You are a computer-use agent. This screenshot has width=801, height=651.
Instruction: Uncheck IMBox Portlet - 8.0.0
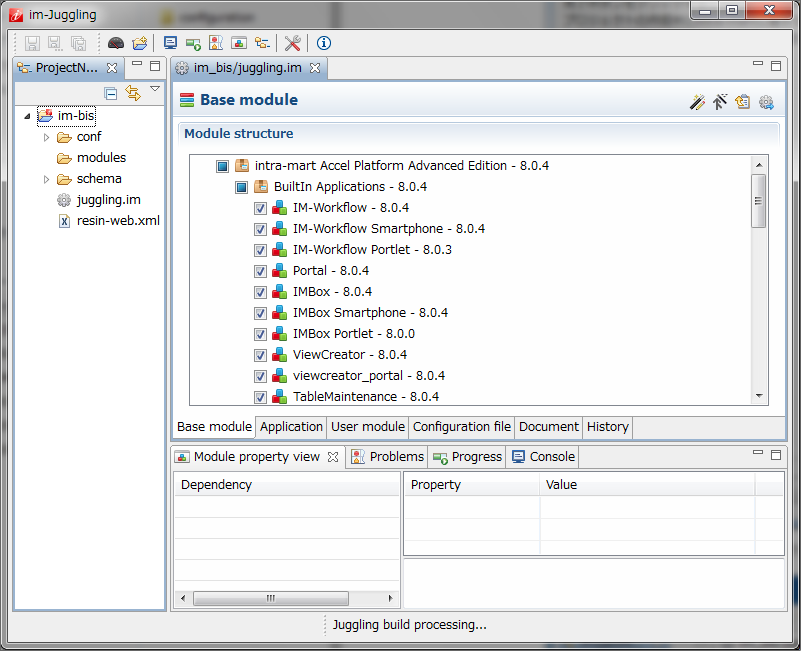tap(260, 334)
